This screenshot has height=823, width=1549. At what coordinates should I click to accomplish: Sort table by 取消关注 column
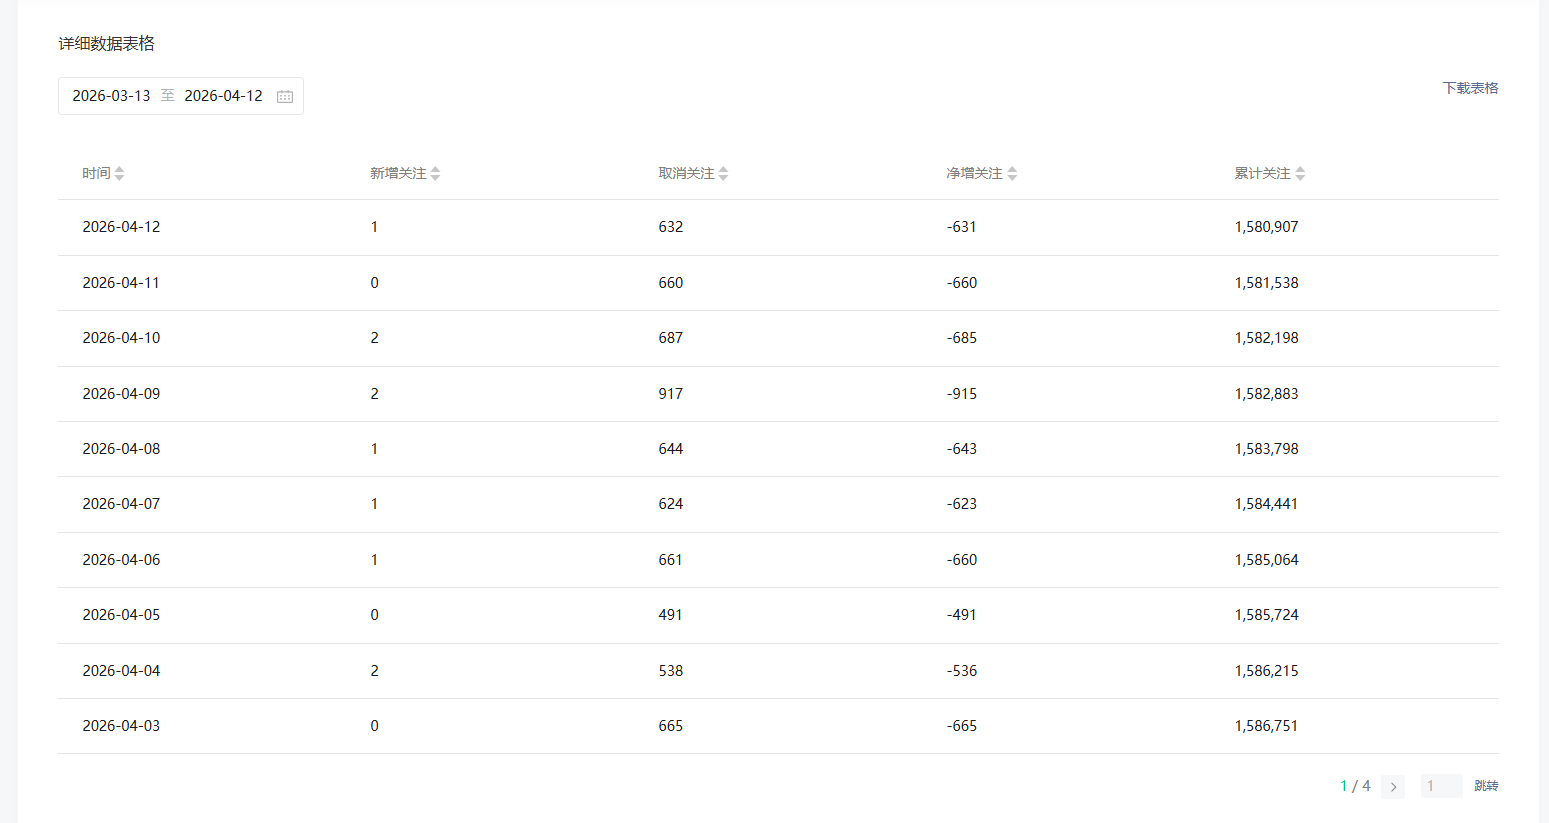(723, 174)
